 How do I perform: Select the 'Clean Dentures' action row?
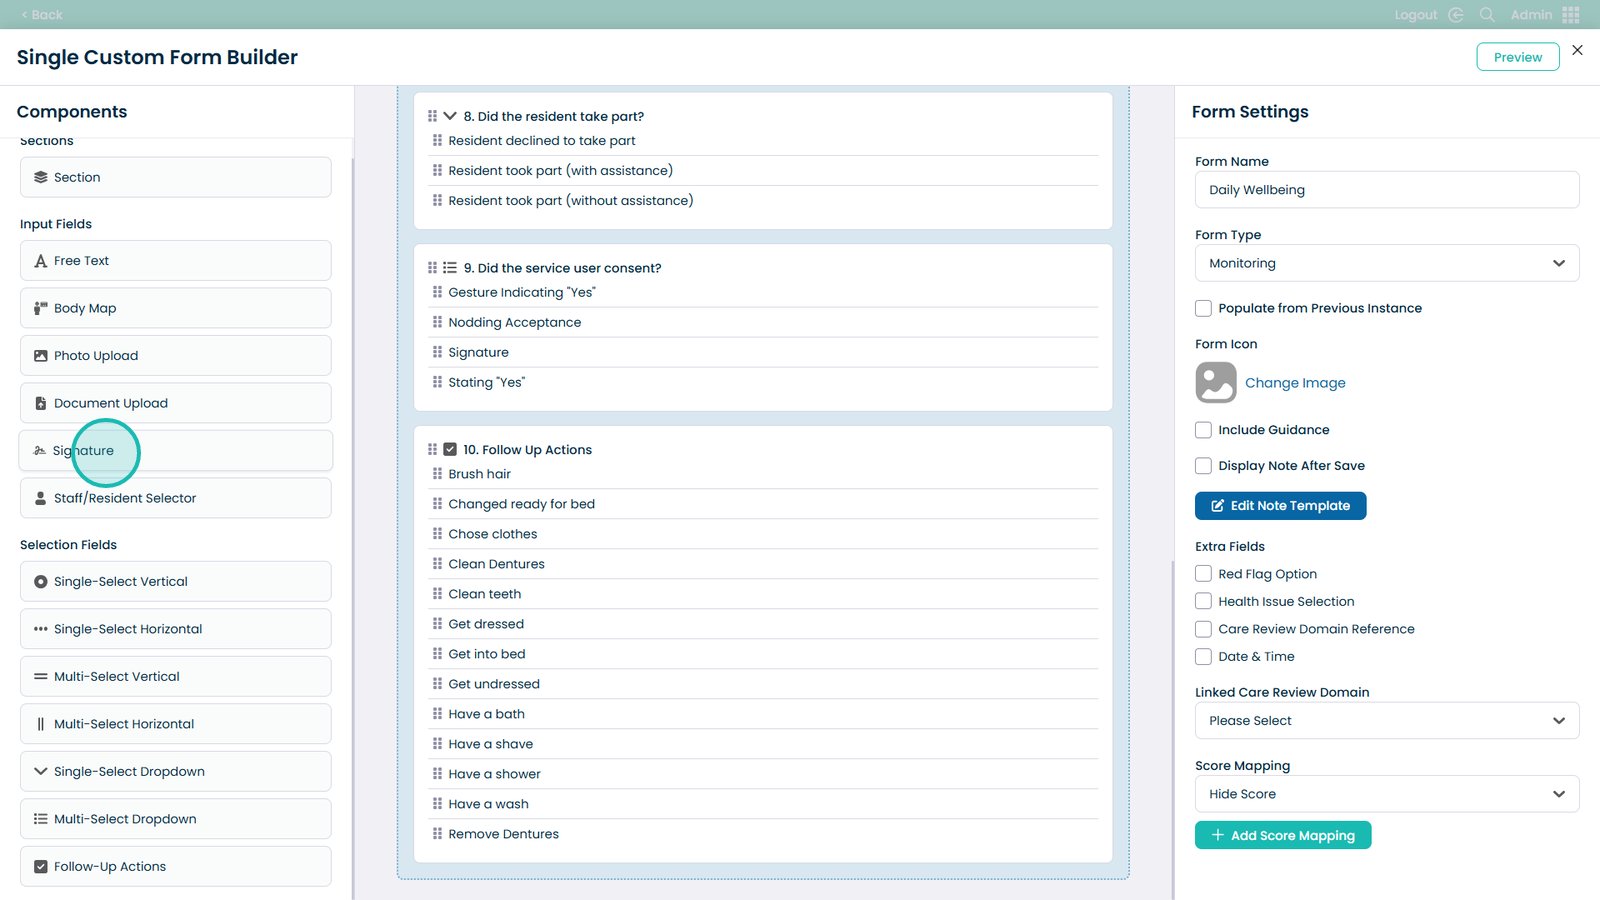click(x=765, y=564)
